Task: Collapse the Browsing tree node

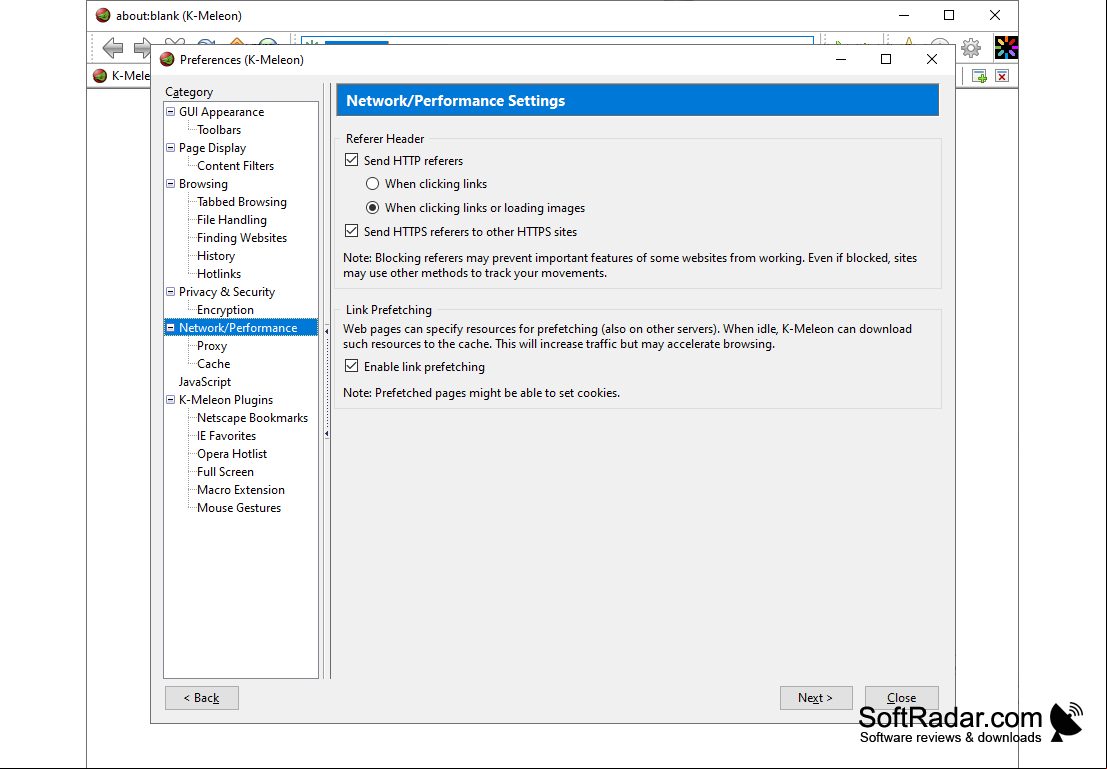Action: (170, 184)
